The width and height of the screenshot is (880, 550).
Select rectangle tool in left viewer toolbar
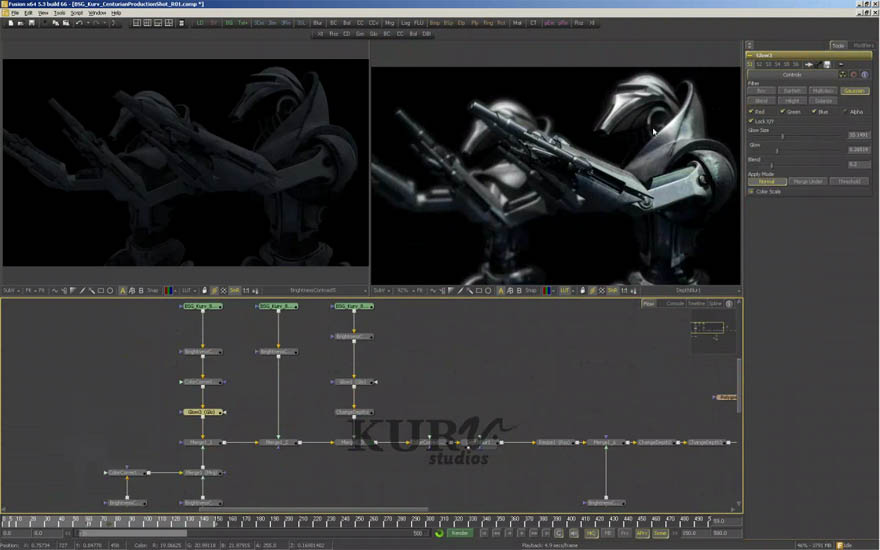[101, 291]
